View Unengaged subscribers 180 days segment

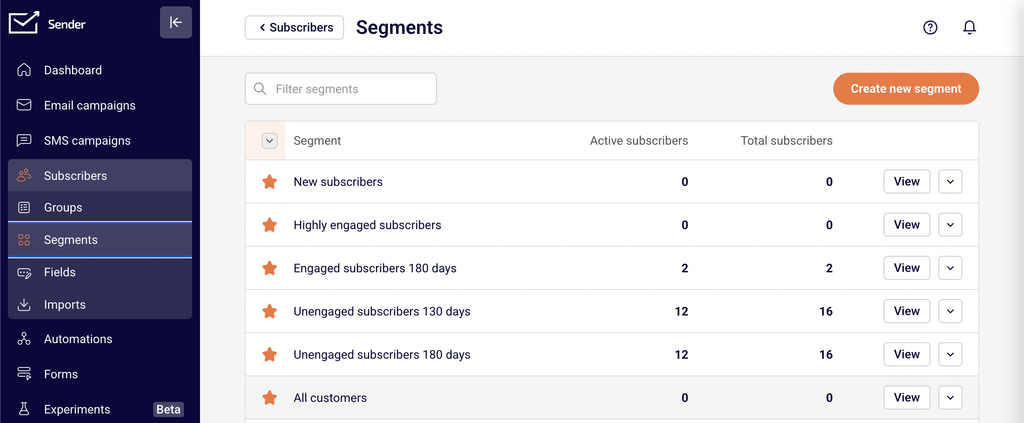click(906, 354)
